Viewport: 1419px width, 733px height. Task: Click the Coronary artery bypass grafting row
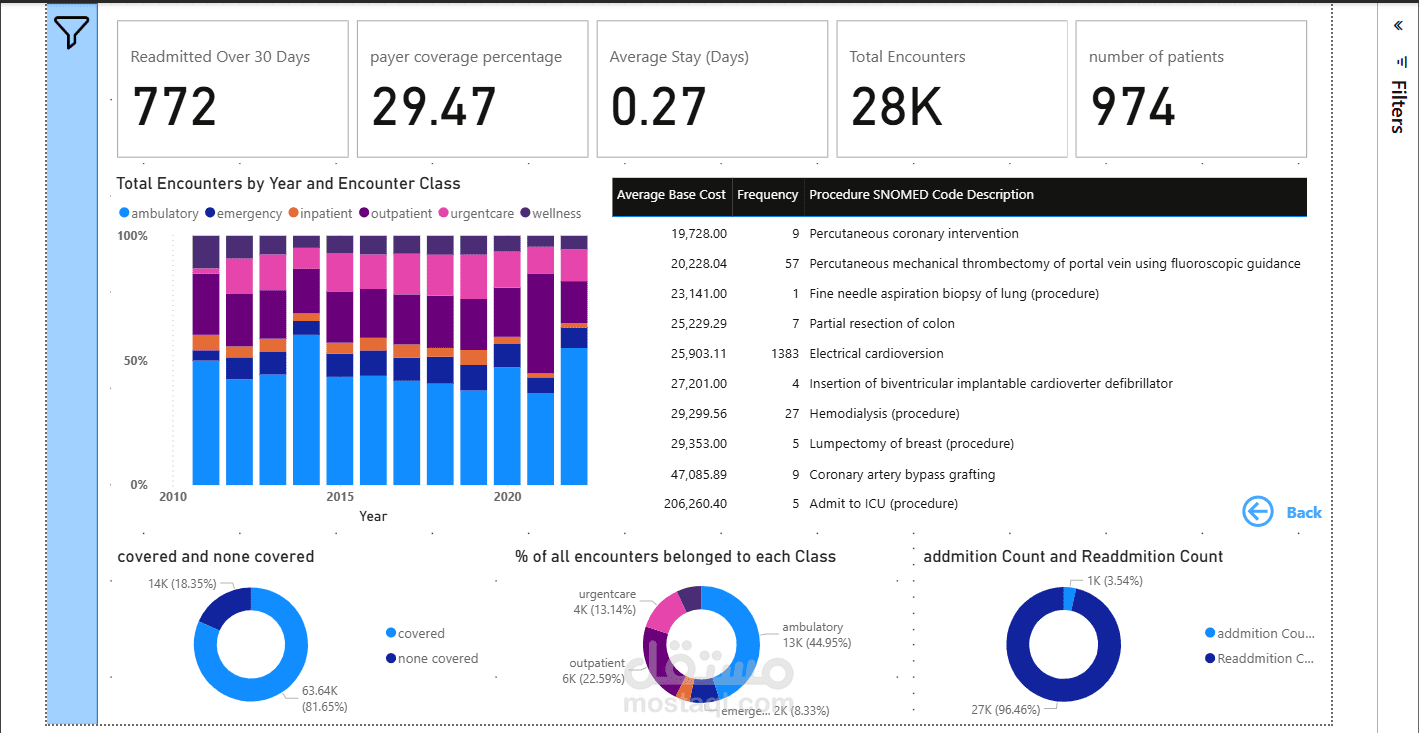(x=959, y=474)
